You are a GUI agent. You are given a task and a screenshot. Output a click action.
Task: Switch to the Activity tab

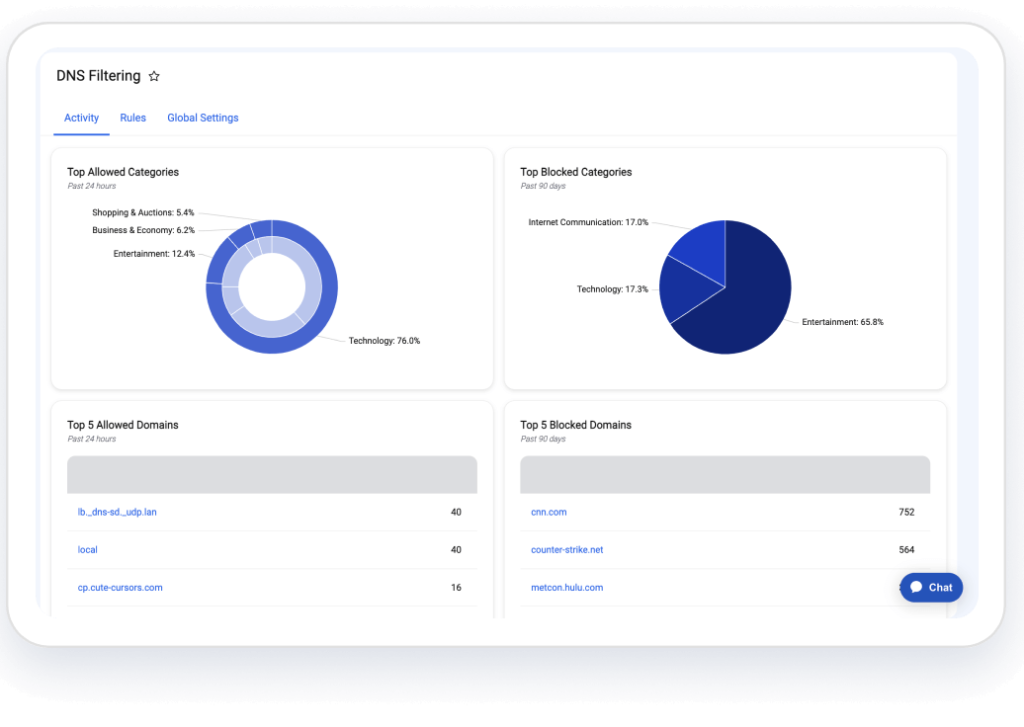[x=81, y=118]
